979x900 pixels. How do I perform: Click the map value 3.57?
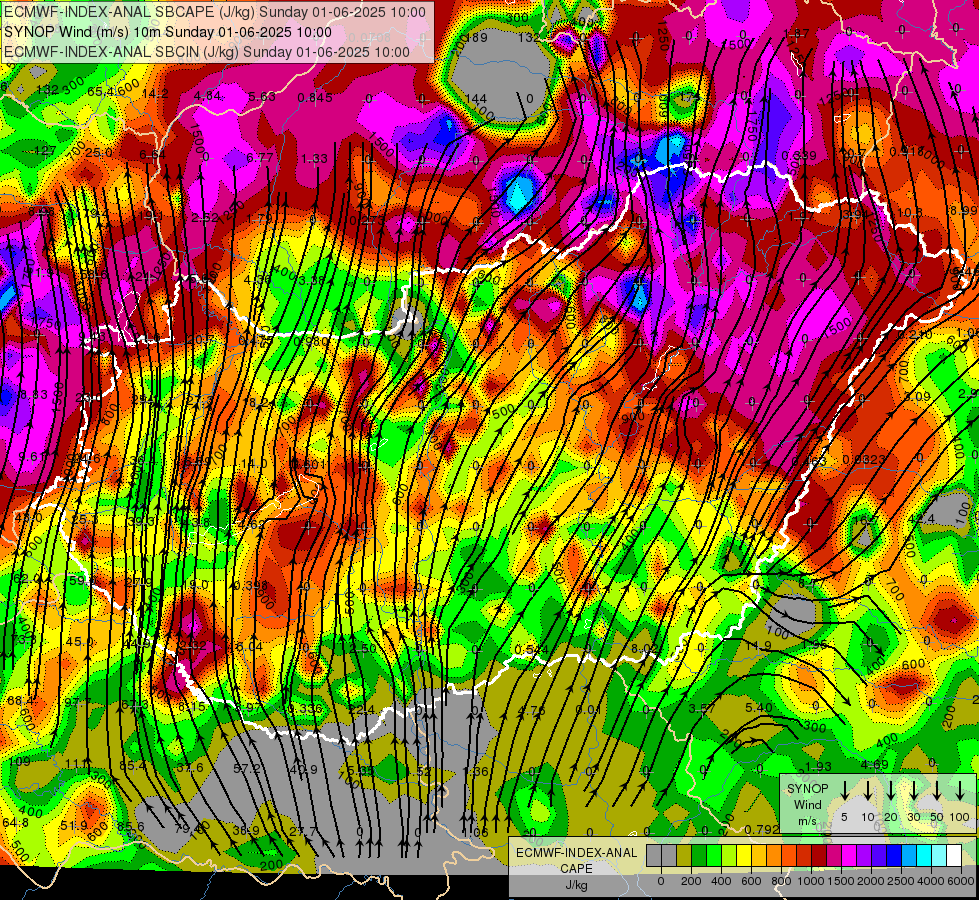702,708
